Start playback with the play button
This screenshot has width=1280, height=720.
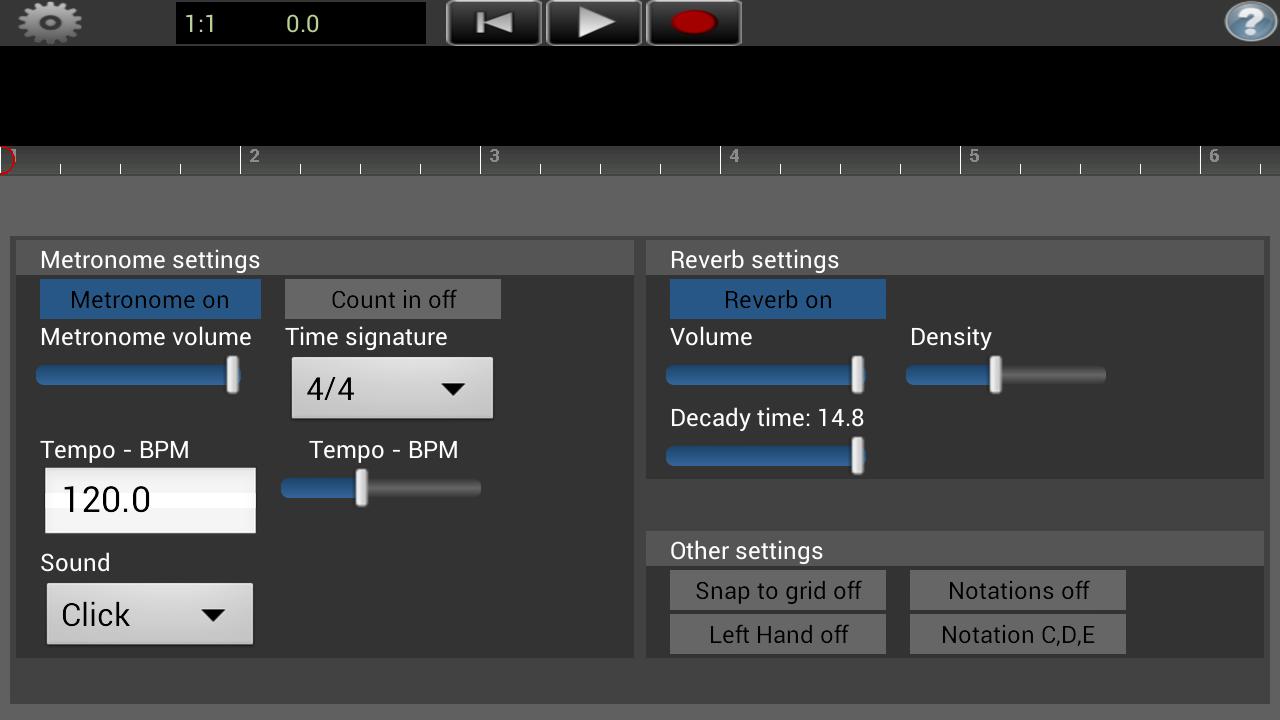594,23
